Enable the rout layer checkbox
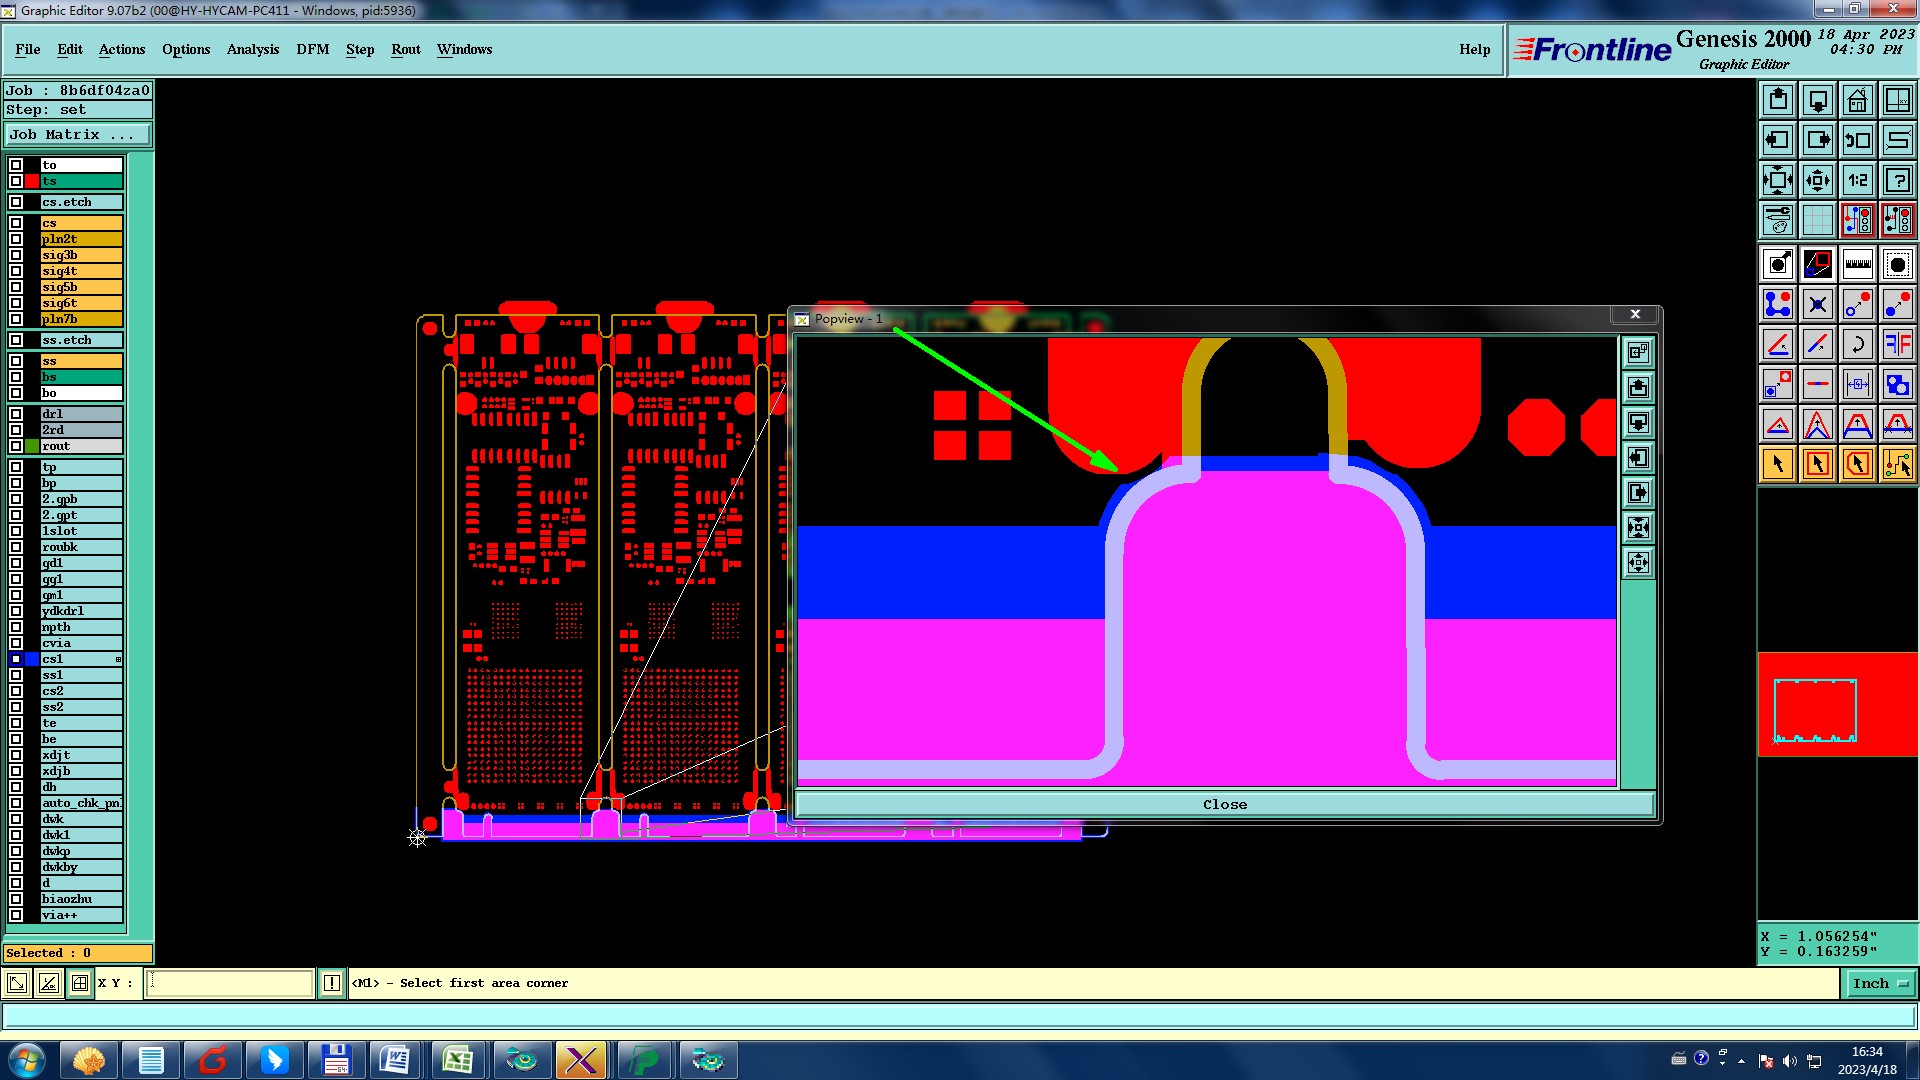The image size is (1920, 1080). coord(16,446)
